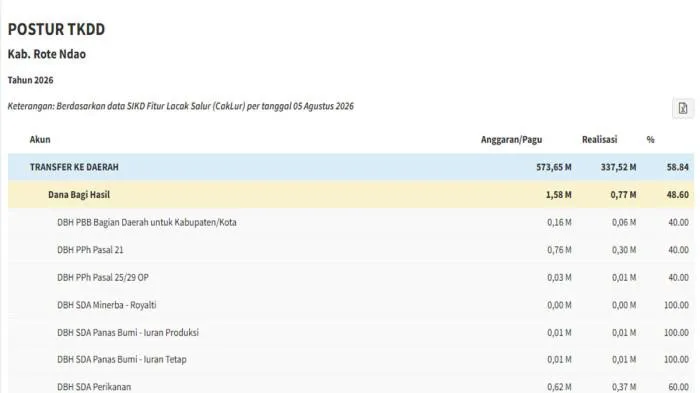
Task: Click 0,62 M budget for DBH SDA Perikanan
Action: click(x=559, y=387)
